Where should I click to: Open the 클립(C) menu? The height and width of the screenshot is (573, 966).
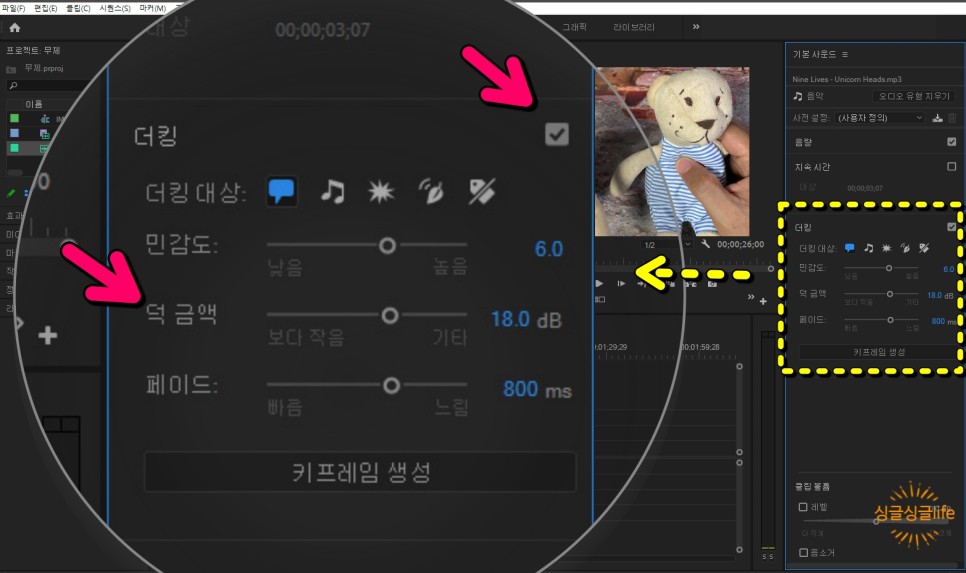(x=78, y=8)
